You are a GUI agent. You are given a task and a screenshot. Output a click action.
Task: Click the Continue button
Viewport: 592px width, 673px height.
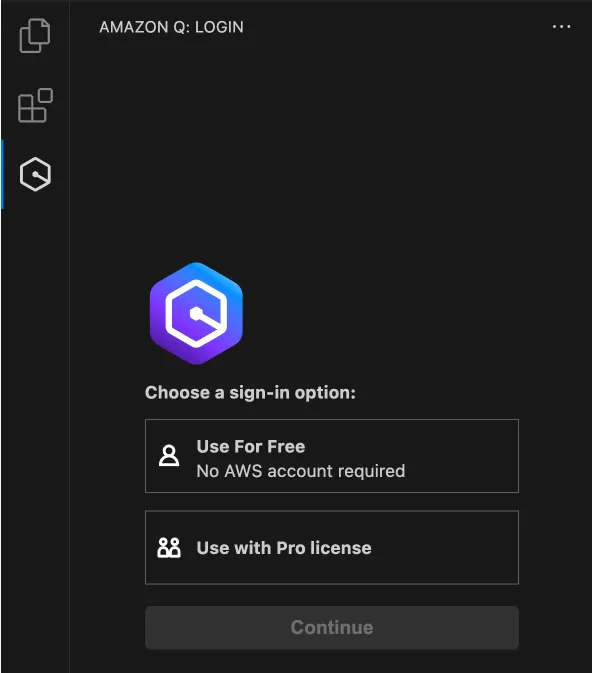(x=332, y=628)
